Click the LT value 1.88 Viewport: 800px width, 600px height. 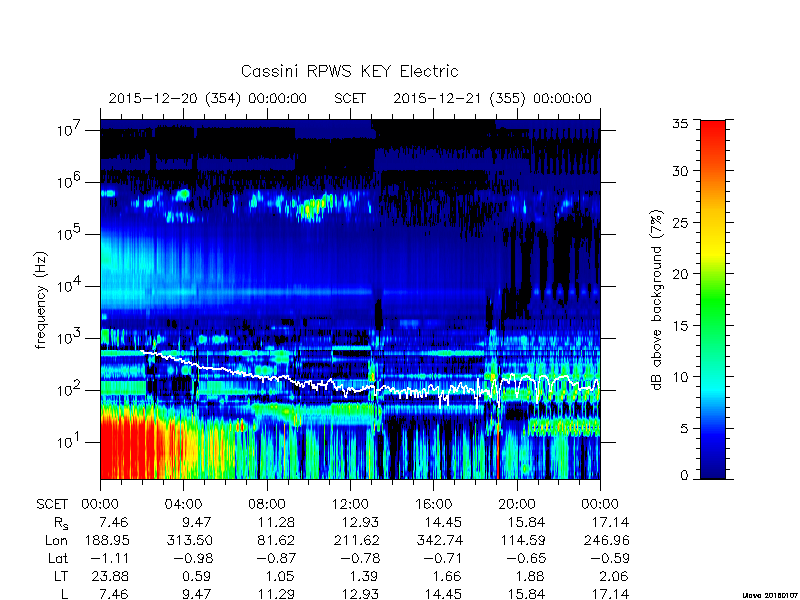(x=531, y=577)
